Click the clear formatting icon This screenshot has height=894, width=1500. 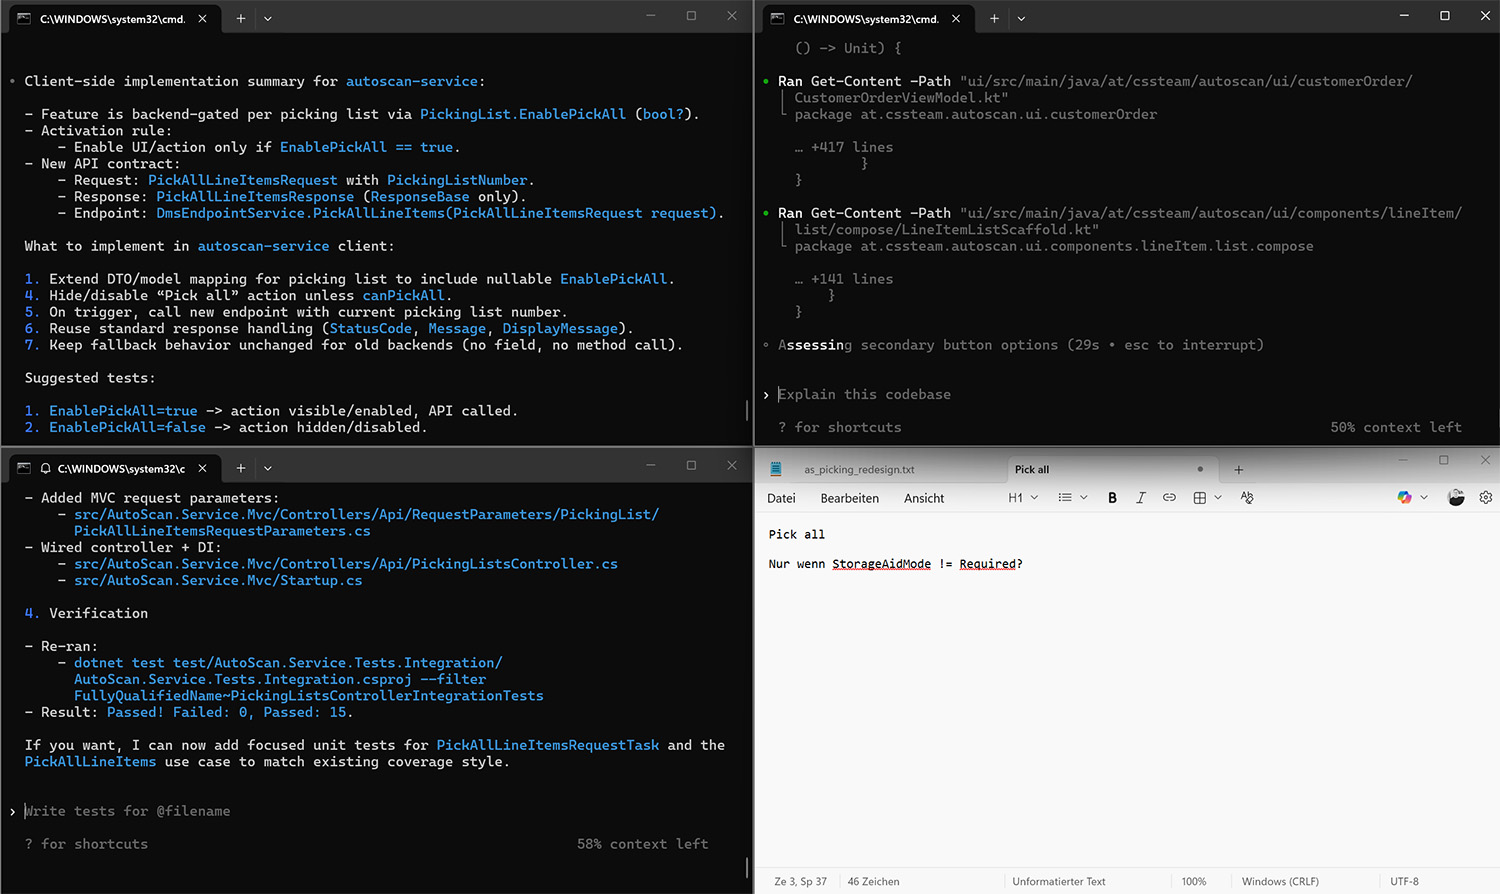click(1247, 498)
